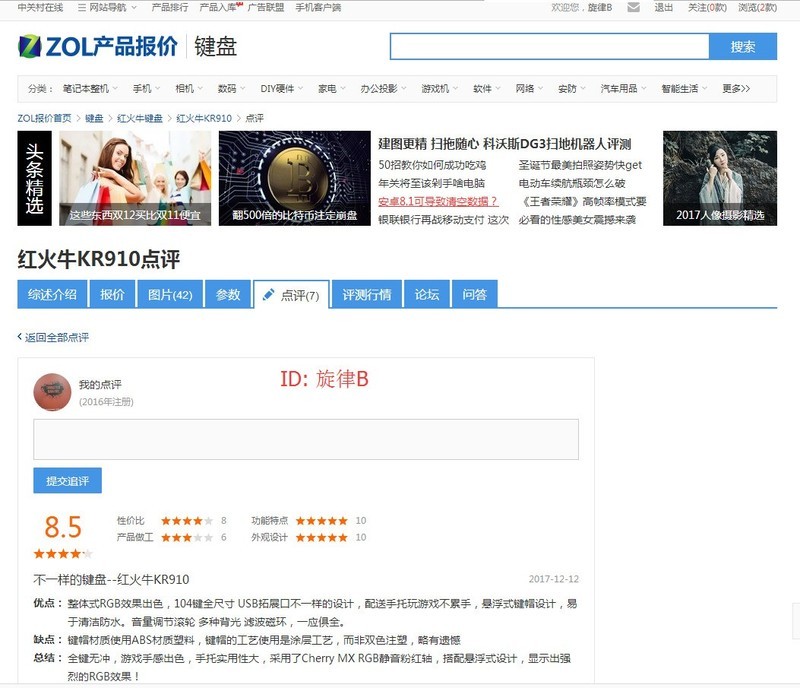Open the red 安卓8.1可导致清空数据 link

pos(438,202)
